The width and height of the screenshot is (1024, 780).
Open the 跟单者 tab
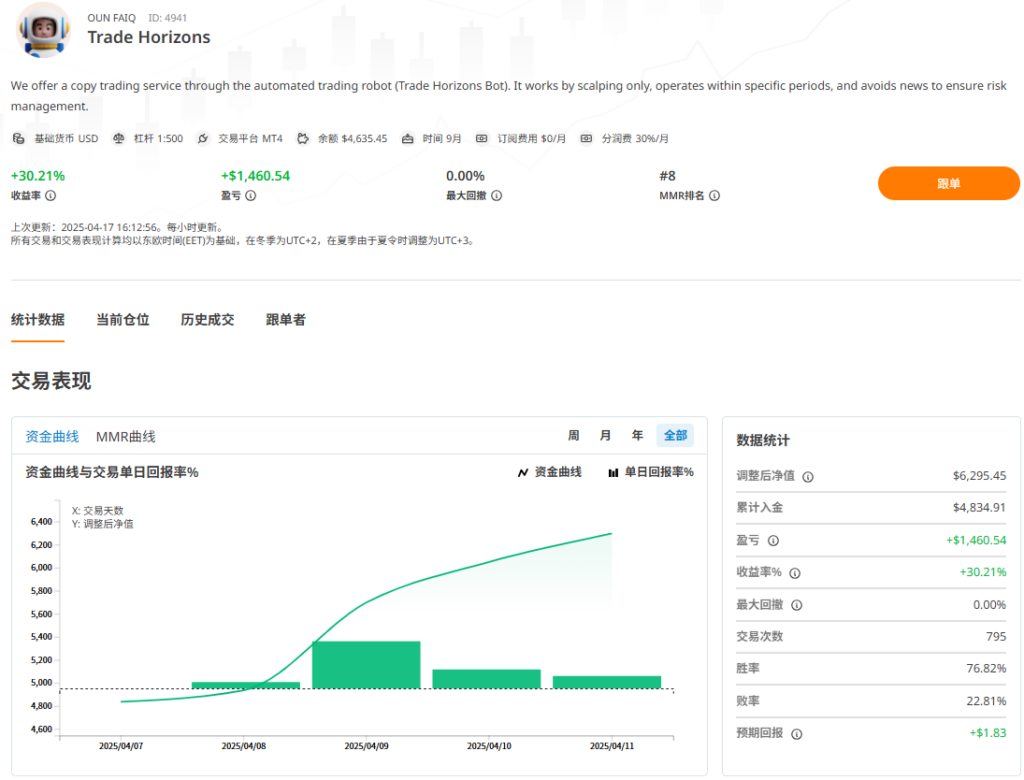(x=286, y=320)
